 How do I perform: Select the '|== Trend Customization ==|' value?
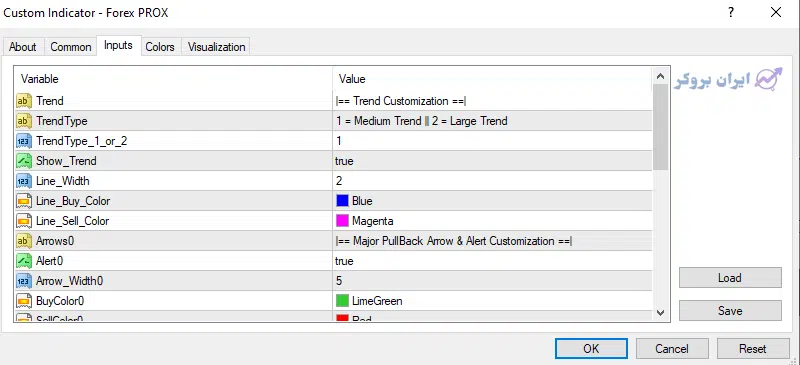coord(401,101)
